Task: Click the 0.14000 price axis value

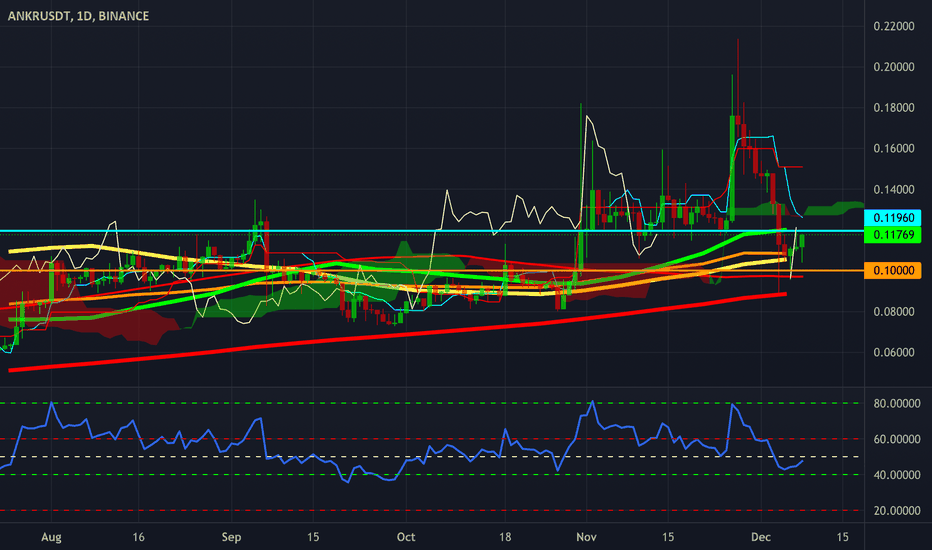Action: pyautogui.click(x=893, y=190)
